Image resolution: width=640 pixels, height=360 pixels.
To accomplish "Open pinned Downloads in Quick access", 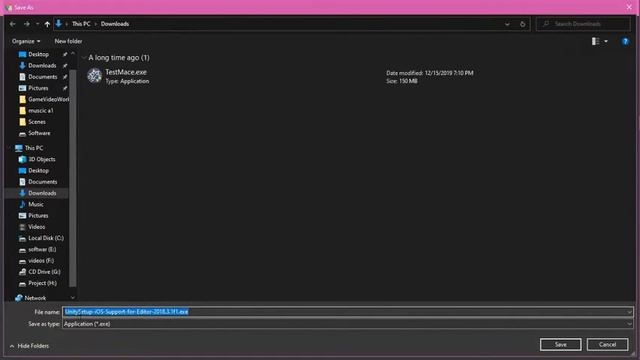I will click(x=42, y=65).
